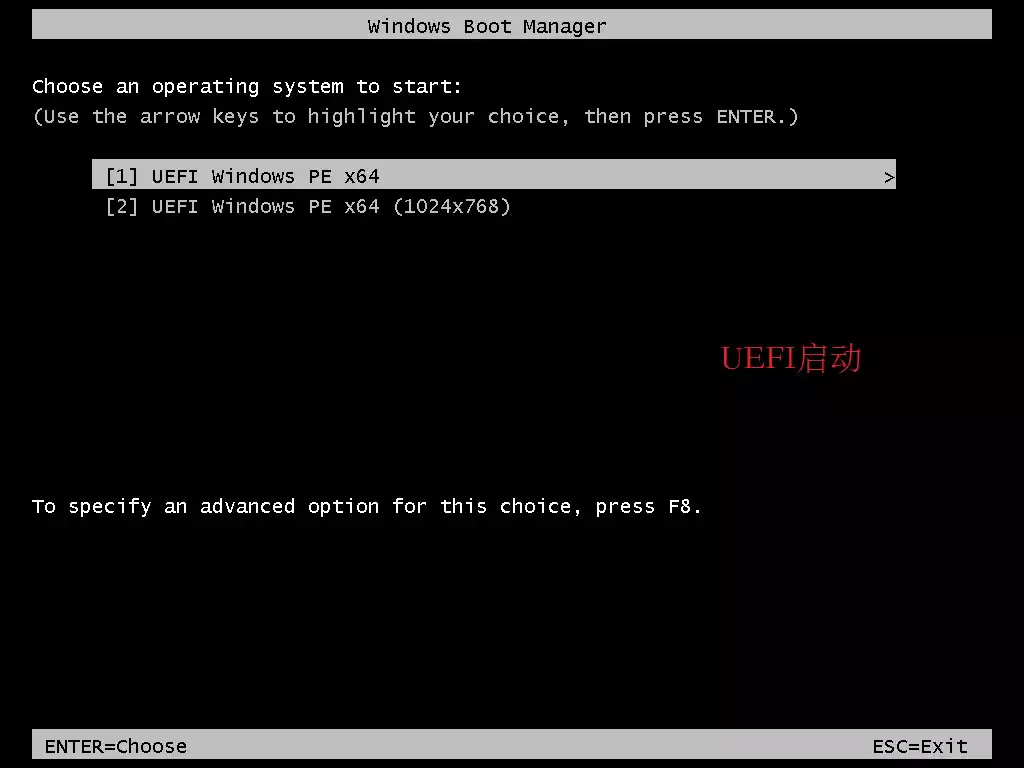Click the Windows Boot Manager title bar

512,25
